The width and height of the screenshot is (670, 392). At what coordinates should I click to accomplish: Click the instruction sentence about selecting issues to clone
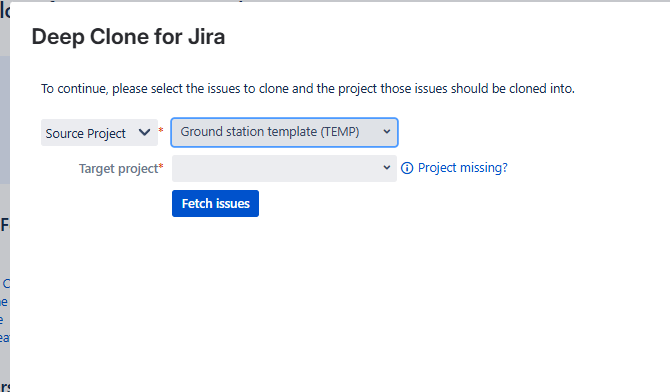pos(308,88)
